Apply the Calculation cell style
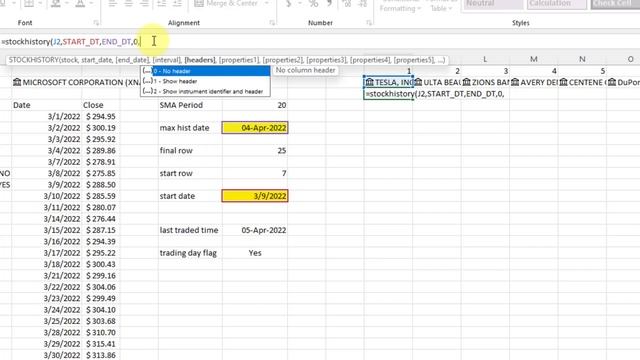The image size is (640, 360). (557, 4)
